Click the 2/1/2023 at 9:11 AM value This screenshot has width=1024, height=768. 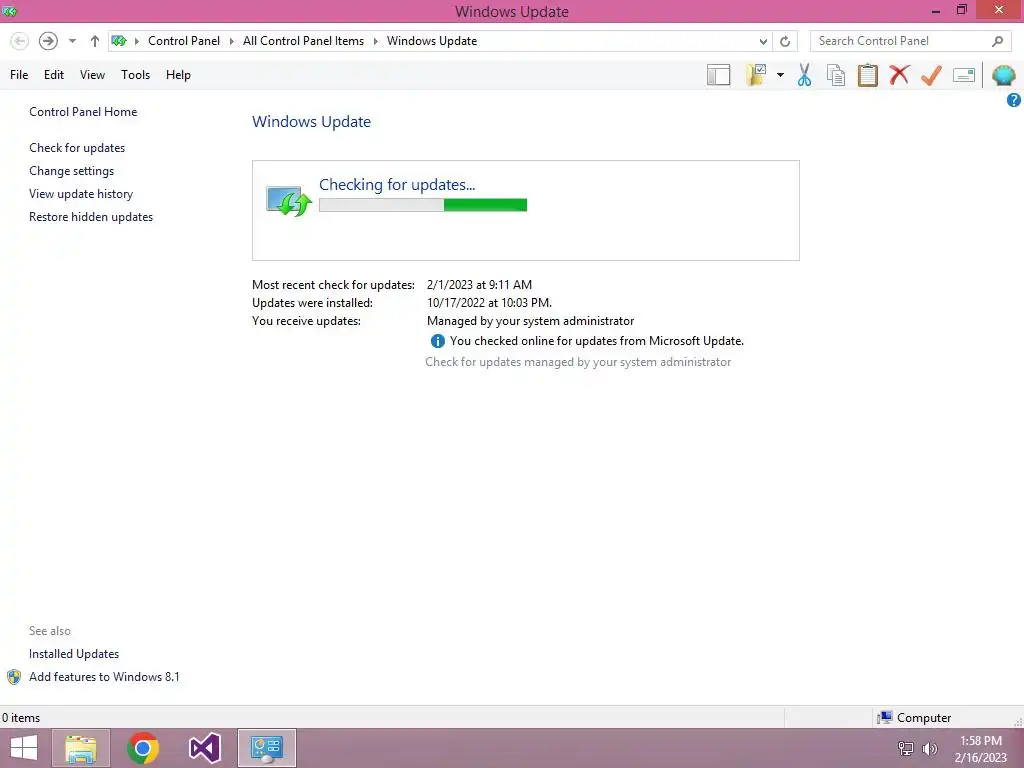coord(479,285)
